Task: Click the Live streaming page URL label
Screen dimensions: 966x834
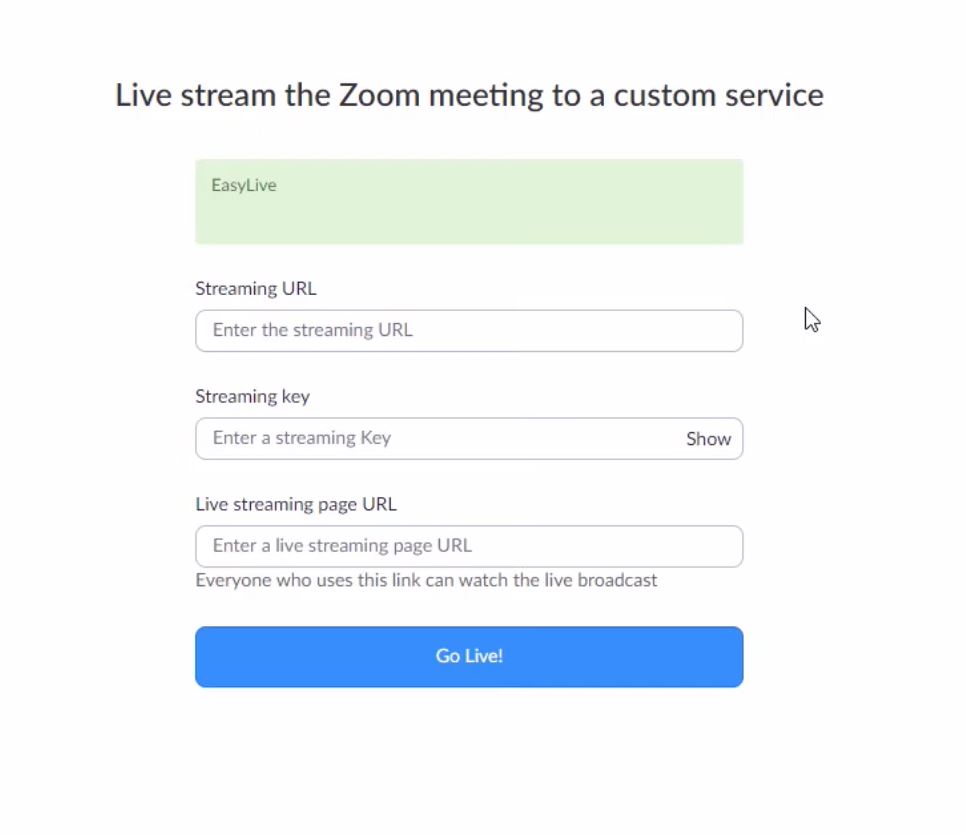Action: click(296, 504)
